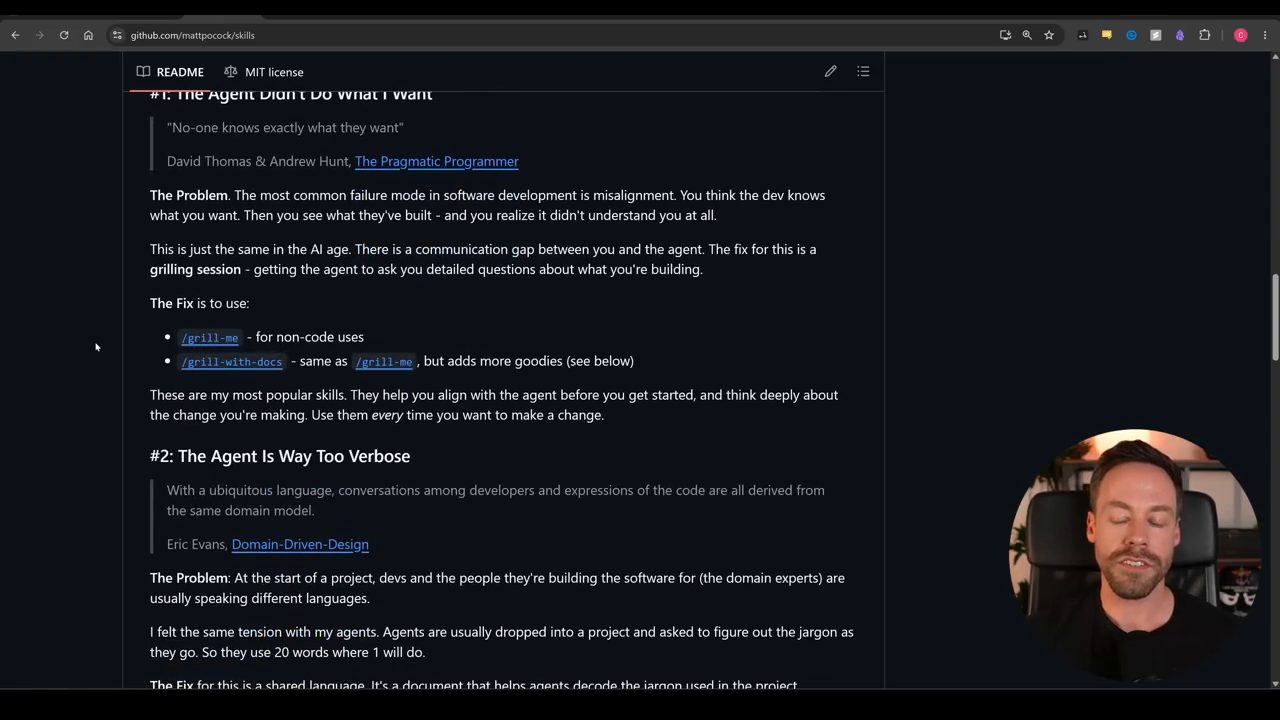This screenshot has width=1280, height=720.
Task: Open the zoom magnifier in address bar
Action: pos(1027,35)
